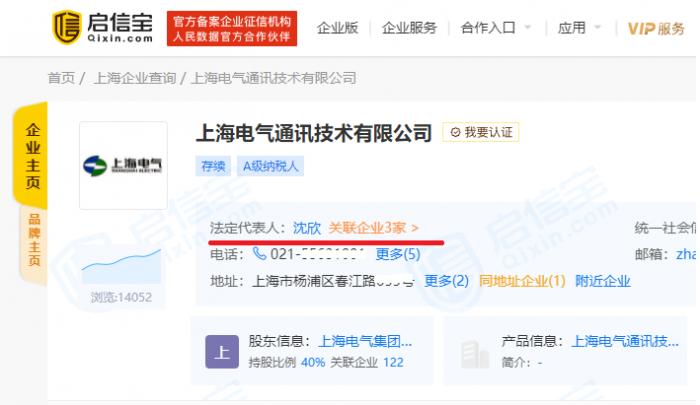The width and height of the screenshot is (700, 405).
Task: Click the 浏览:14052 view count
Action: pos(121,297)
